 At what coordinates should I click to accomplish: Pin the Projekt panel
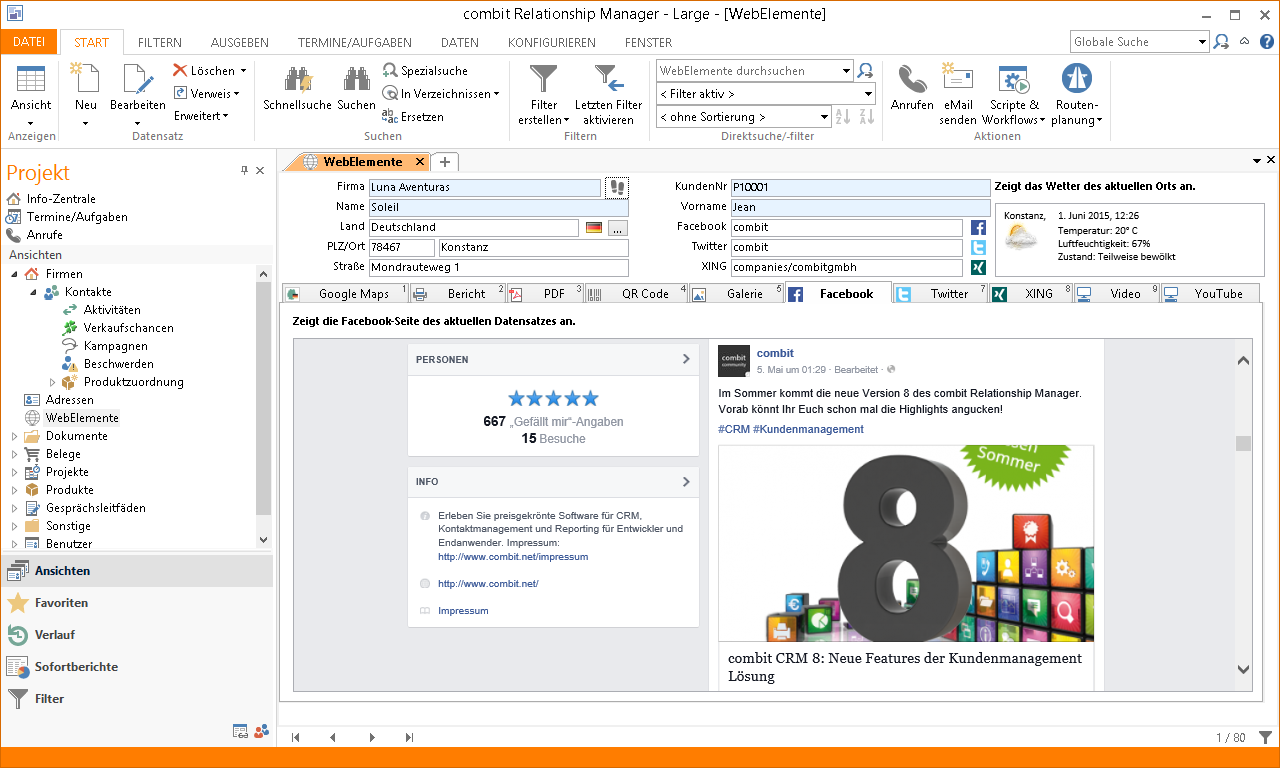click(244, 171)
